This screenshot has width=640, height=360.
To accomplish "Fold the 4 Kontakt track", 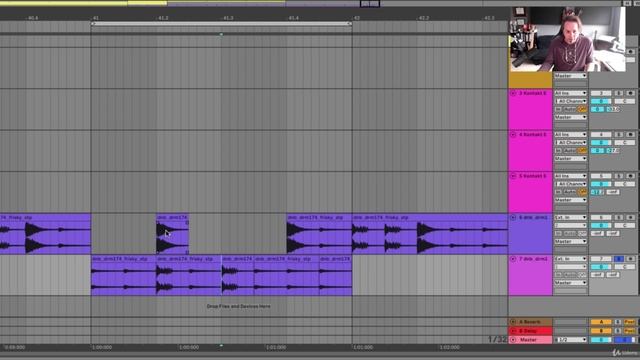I will click(513, 135).
